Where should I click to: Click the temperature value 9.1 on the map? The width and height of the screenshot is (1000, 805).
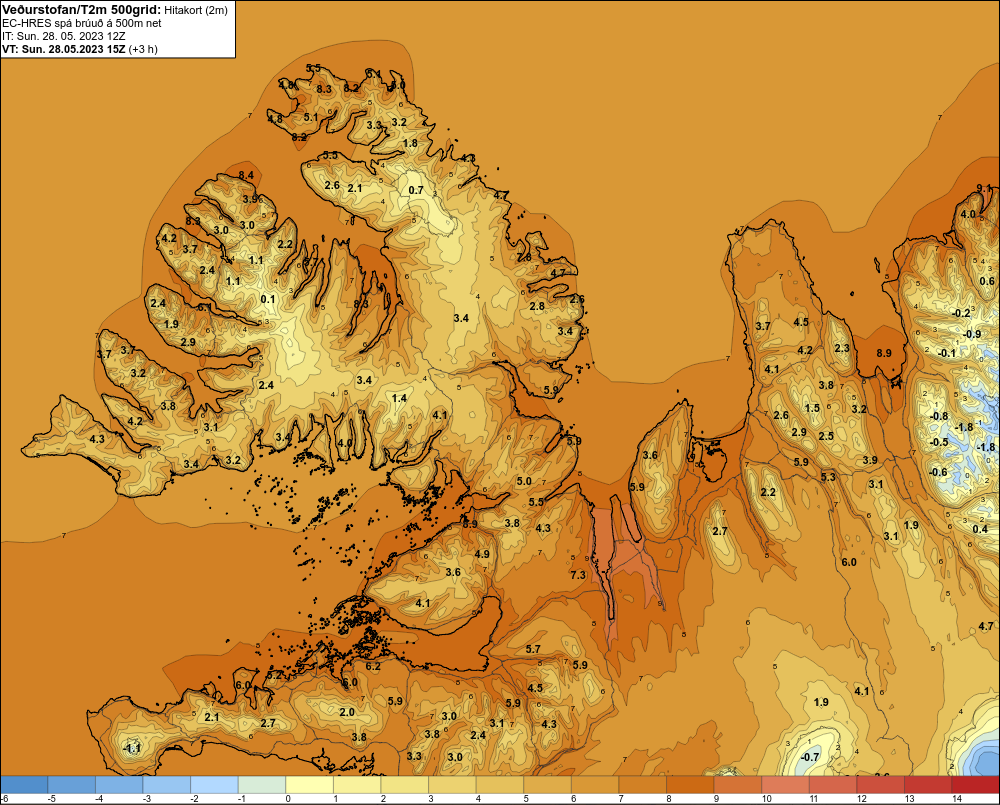[x=984, y=188]
